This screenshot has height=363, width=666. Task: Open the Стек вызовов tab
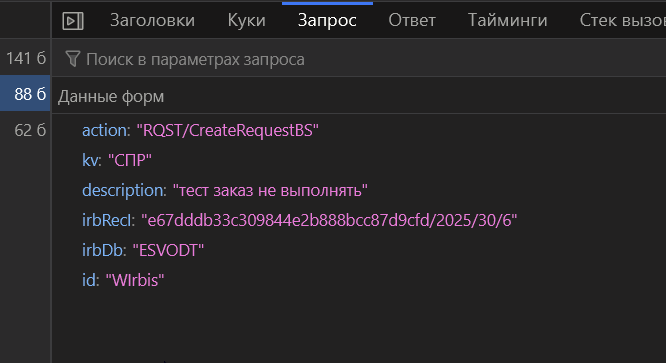pyautogui.click(x=622, y=20)
